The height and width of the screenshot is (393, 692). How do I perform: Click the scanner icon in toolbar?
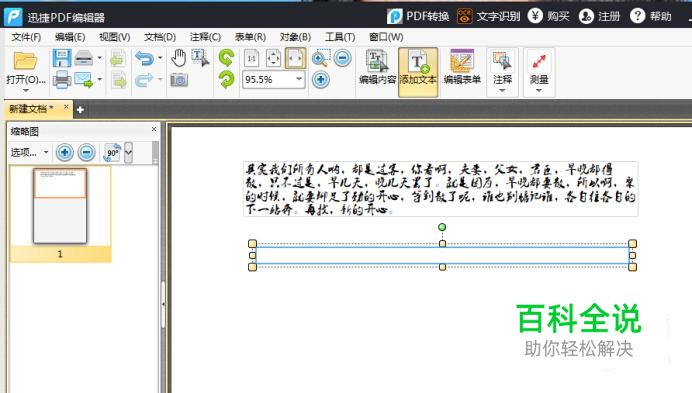click(x=84, y=58)
